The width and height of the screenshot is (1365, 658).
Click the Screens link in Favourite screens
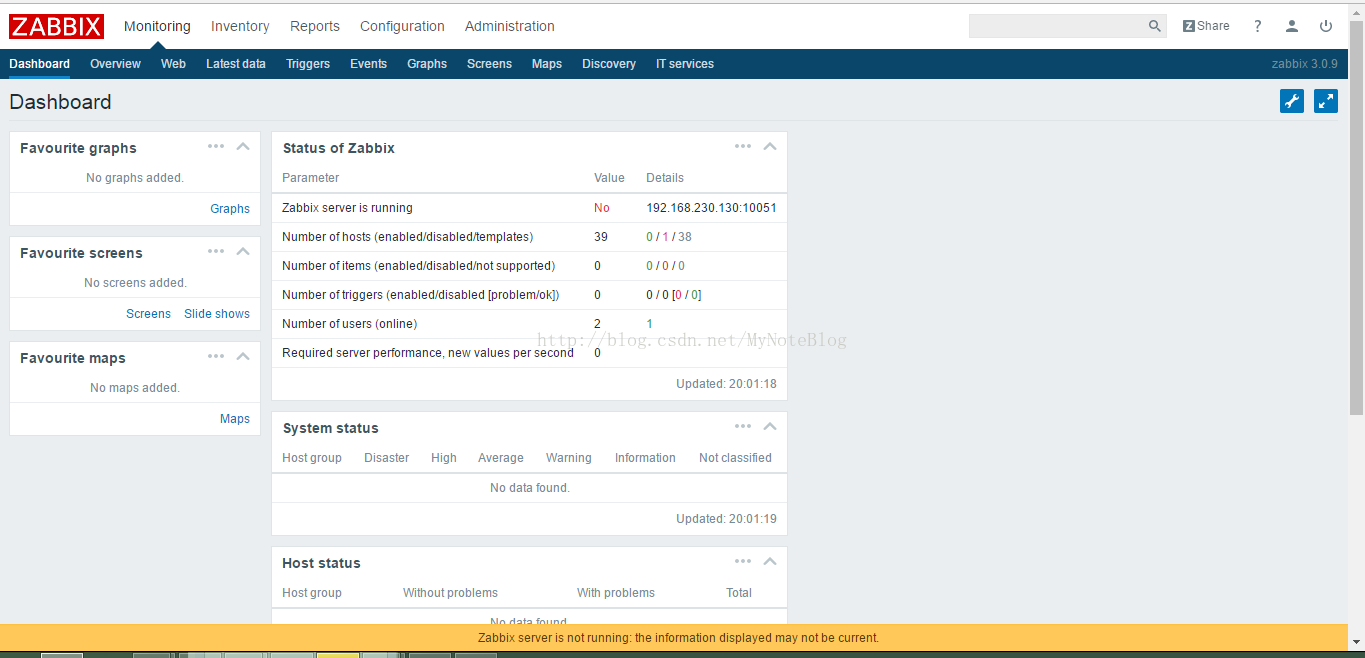pyautogui.click(x=148, y=314)
